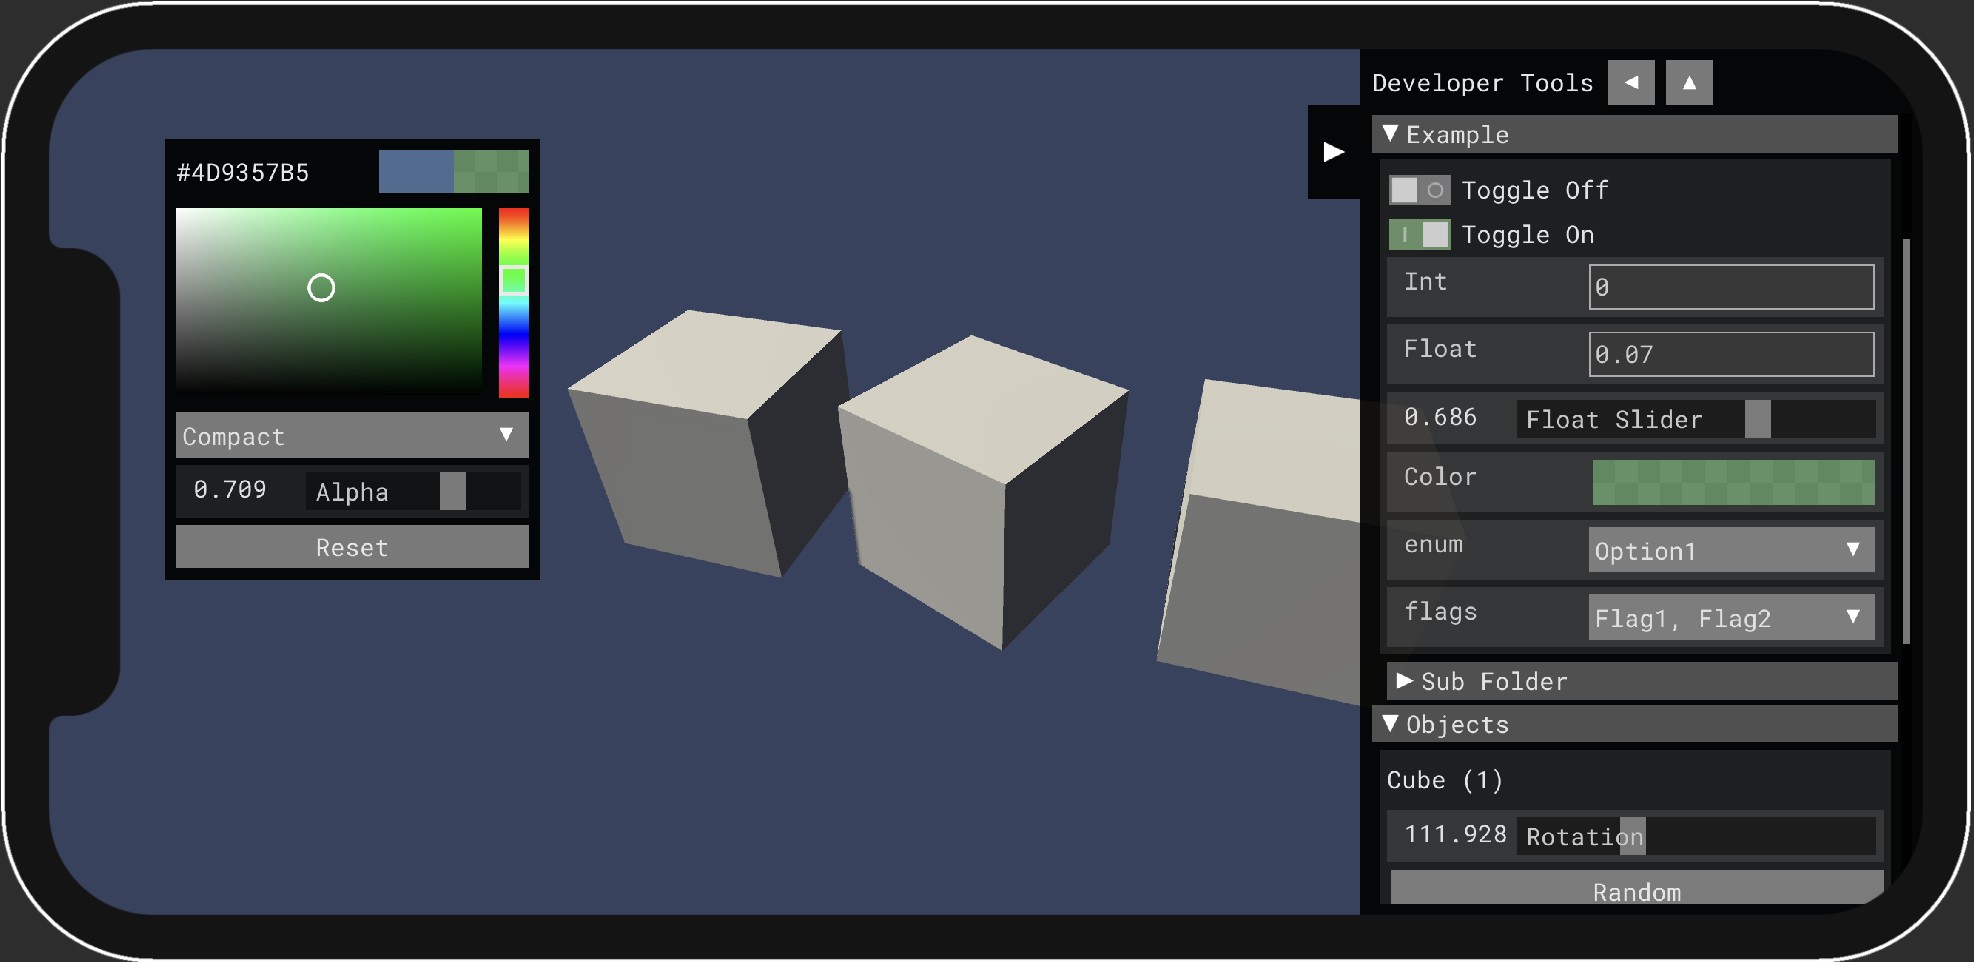Click the Alpha slider
This screenshot has width=1974, height=962.
pyautogui.click(x=412, y=491)
